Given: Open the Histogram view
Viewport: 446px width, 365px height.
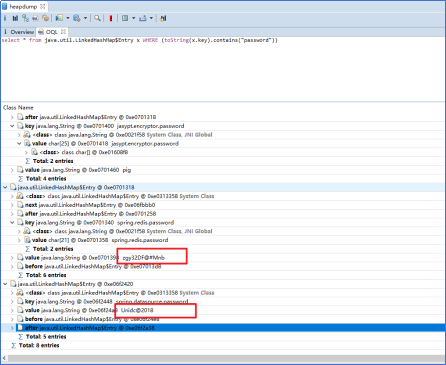Looking at the screenshot, I should pos(15,18).
